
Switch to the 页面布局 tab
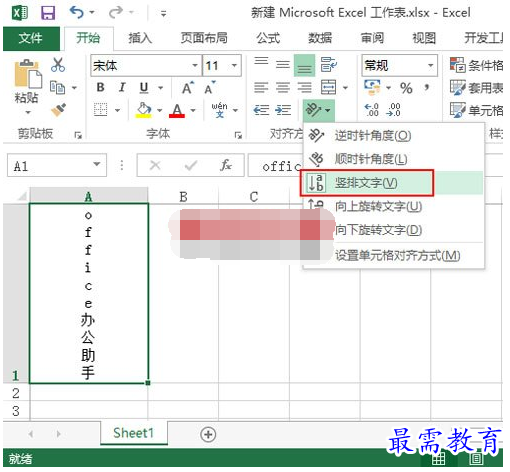(x=204, y=38)
